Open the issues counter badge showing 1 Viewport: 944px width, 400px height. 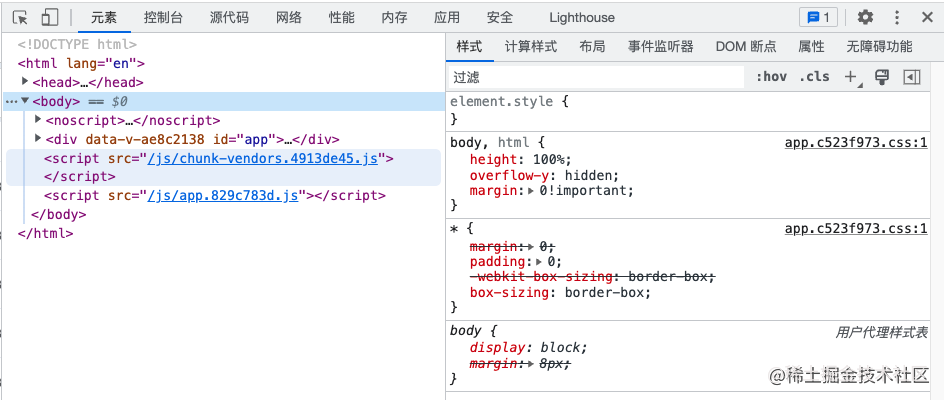coord(818,17)
